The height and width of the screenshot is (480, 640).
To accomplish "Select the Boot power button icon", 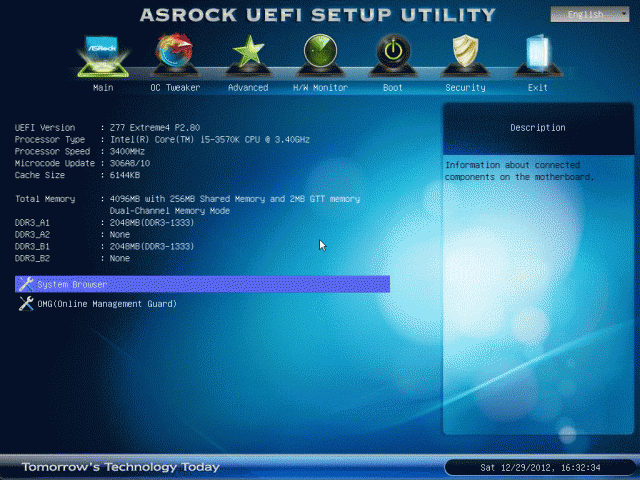I will tap(393, 54).
